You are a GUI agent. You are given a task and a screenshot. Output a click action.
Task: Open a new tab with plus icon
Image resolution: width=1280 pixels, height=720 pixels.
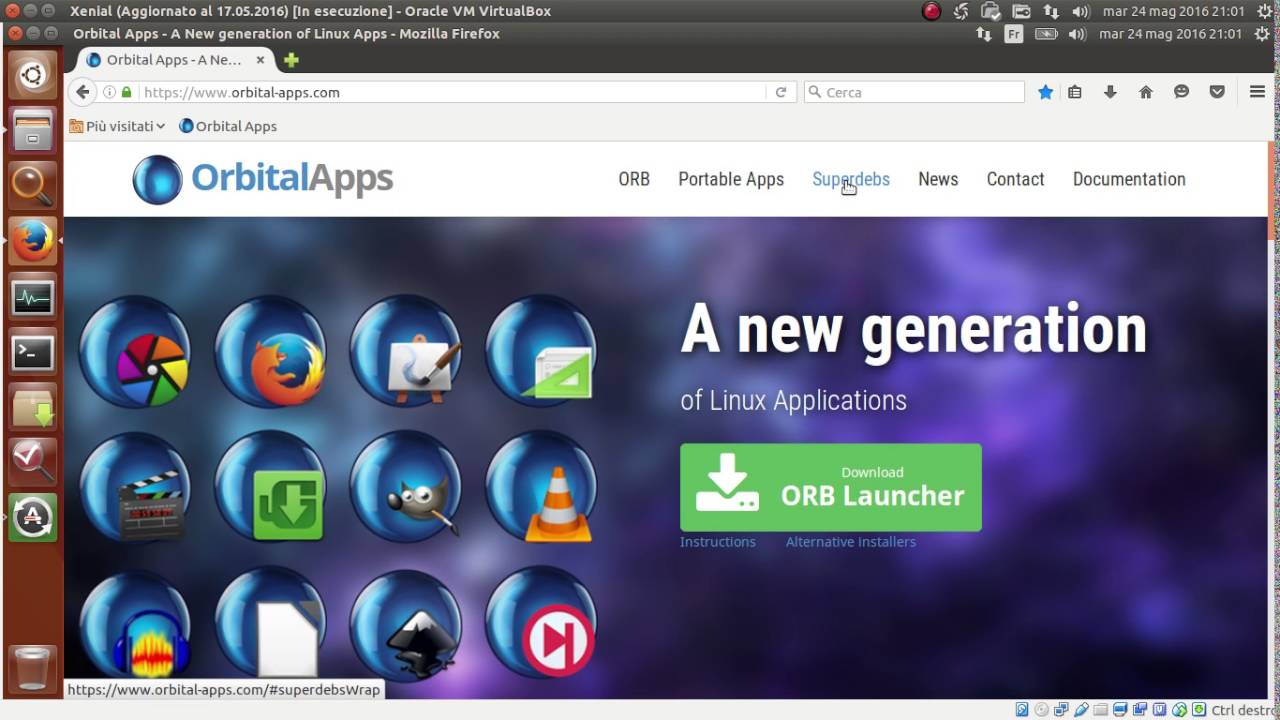tap(291, 60)
